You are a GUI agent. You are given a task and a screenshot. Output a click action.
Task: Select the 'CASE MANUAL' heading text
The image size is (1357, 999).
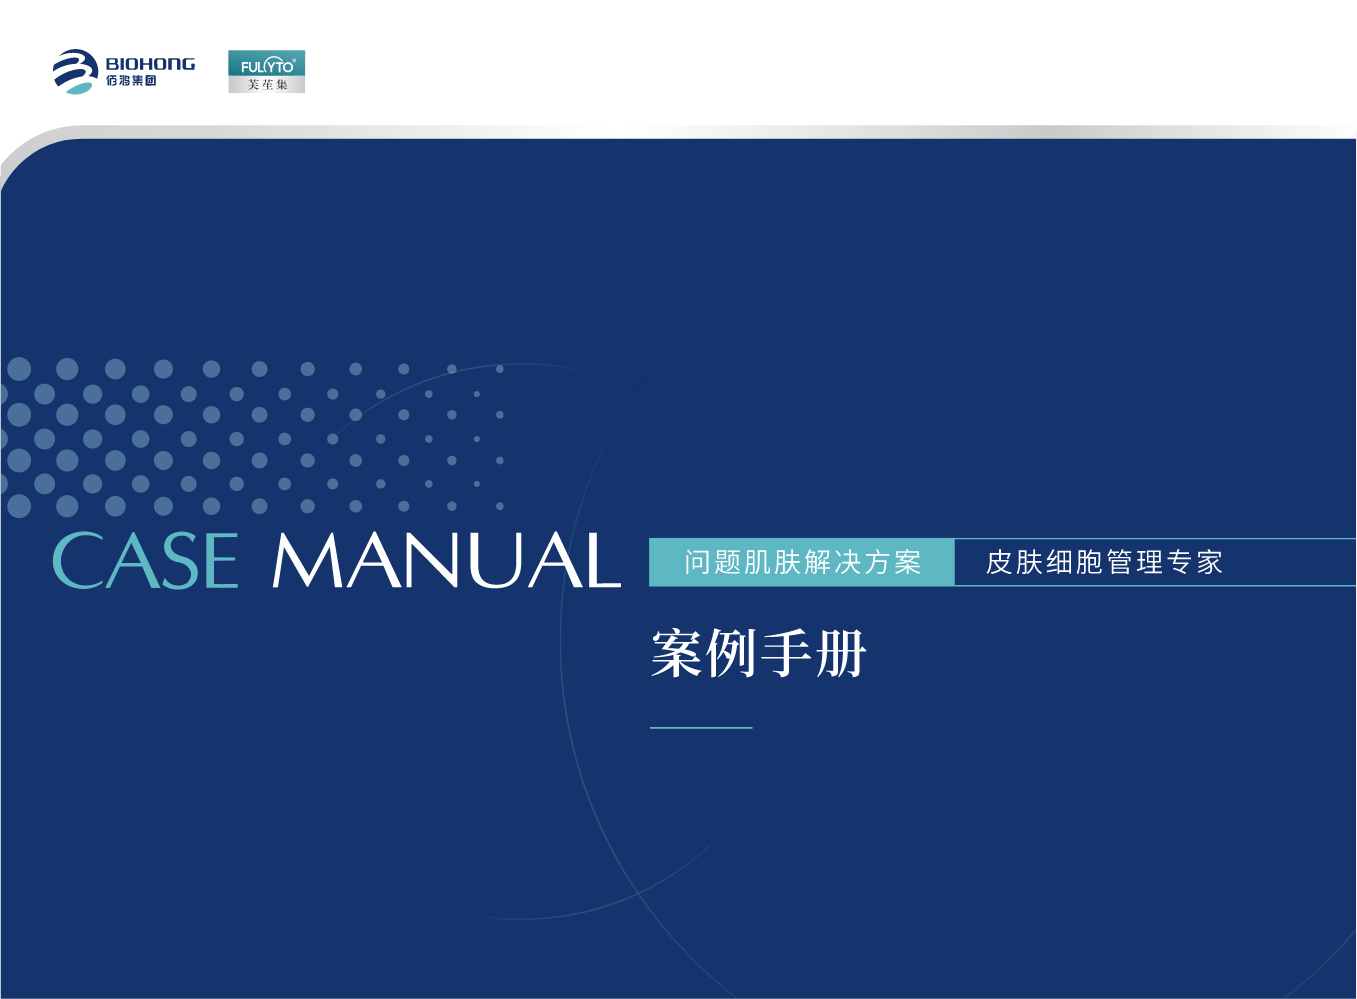[337, 560]
